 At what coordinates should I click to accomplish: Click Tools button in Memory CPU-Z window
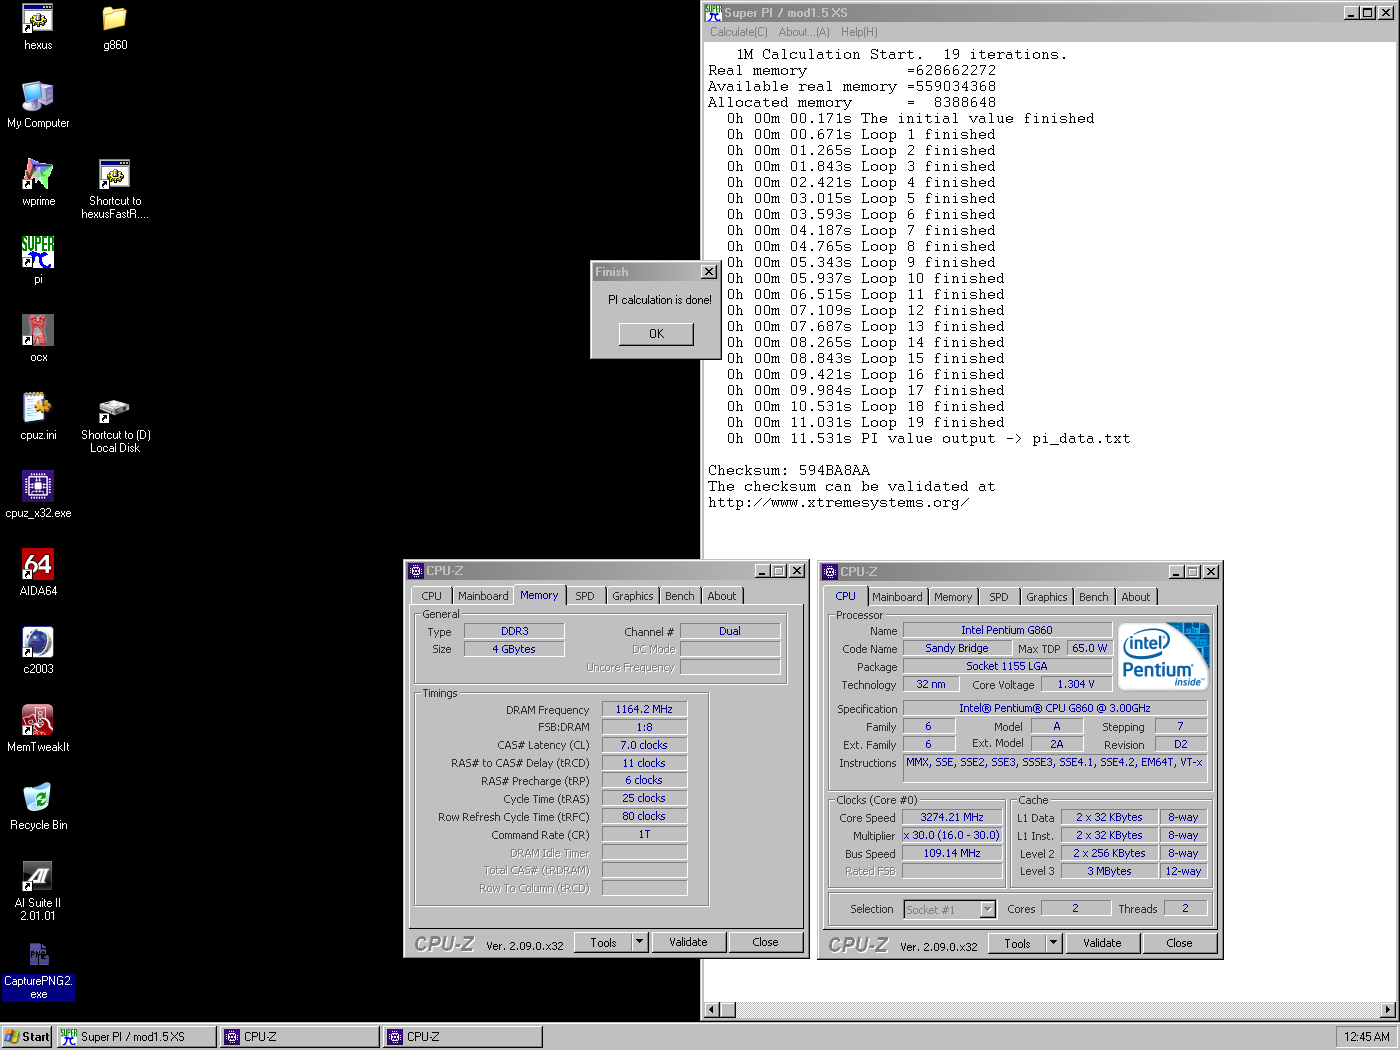pos(603,942)
